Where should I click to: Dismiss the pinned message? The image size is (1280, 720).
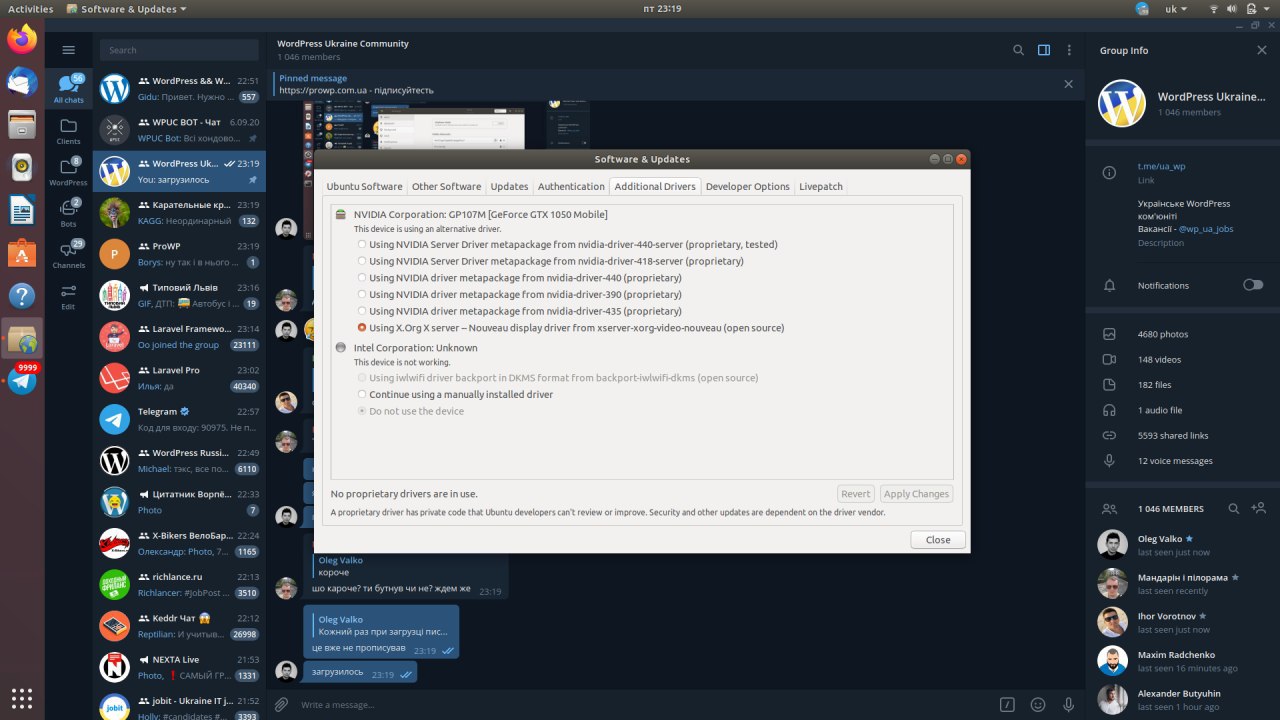[x=1068, y=84]
